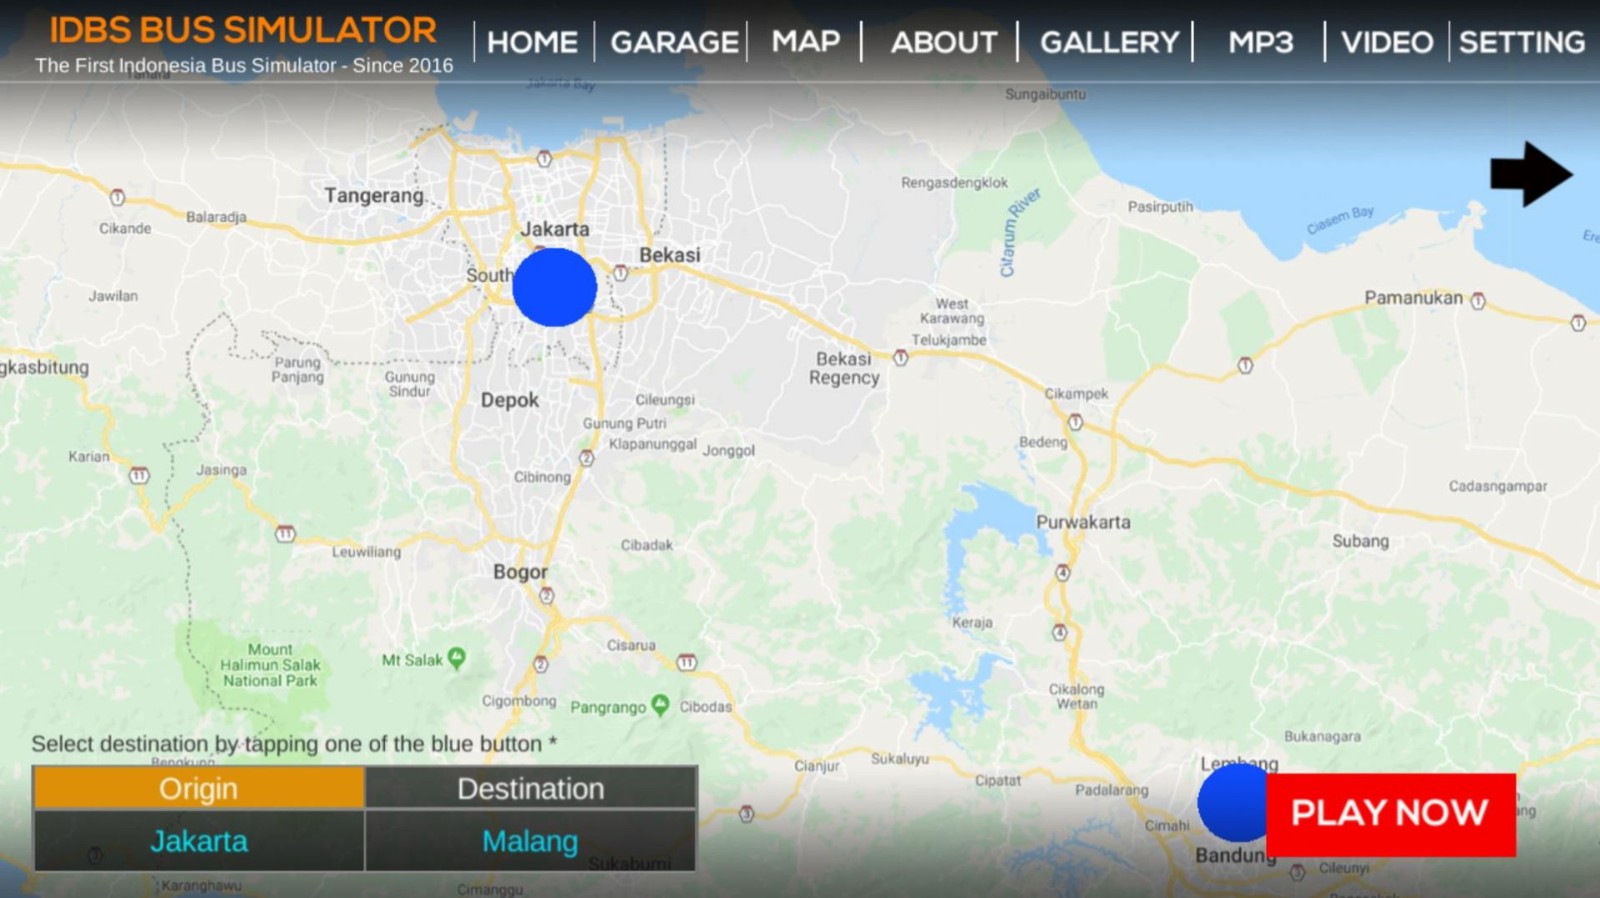Image resolution: width=1600 pixels, height=898 pixels.
Task: Click the Jakarta origin value
Action: pos(199,841)
